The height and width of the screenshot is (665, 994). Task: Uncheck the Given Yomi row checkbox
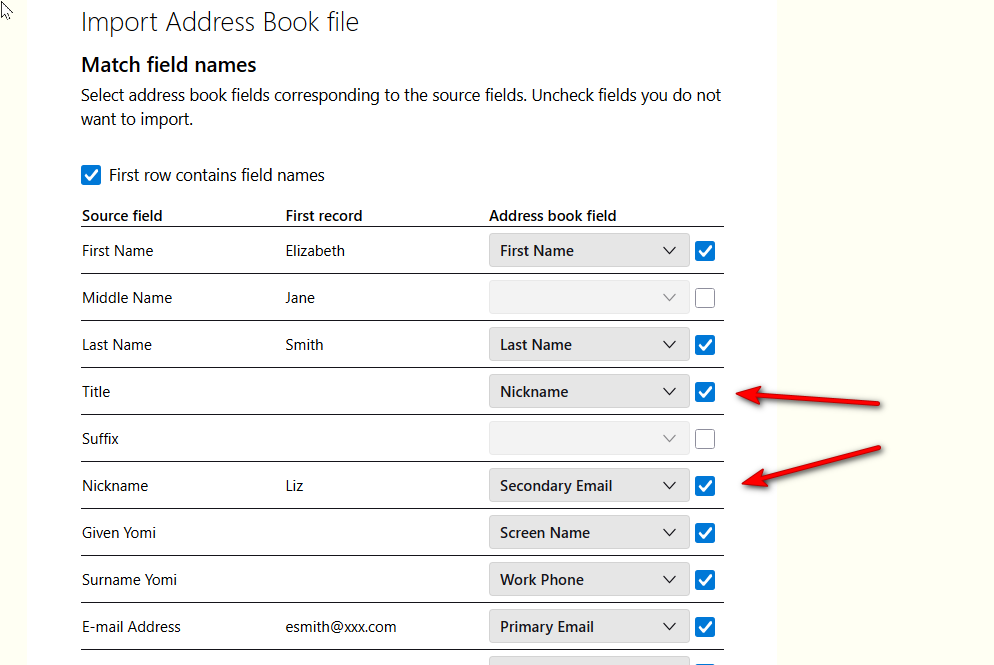tap(705, 533)
